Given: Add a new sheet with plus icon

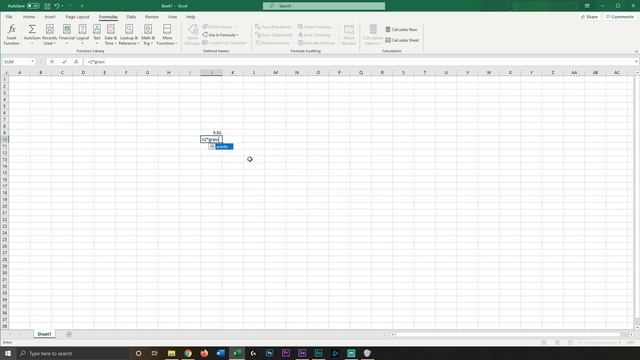Looking at the screenshot, I should click(69, 334).
